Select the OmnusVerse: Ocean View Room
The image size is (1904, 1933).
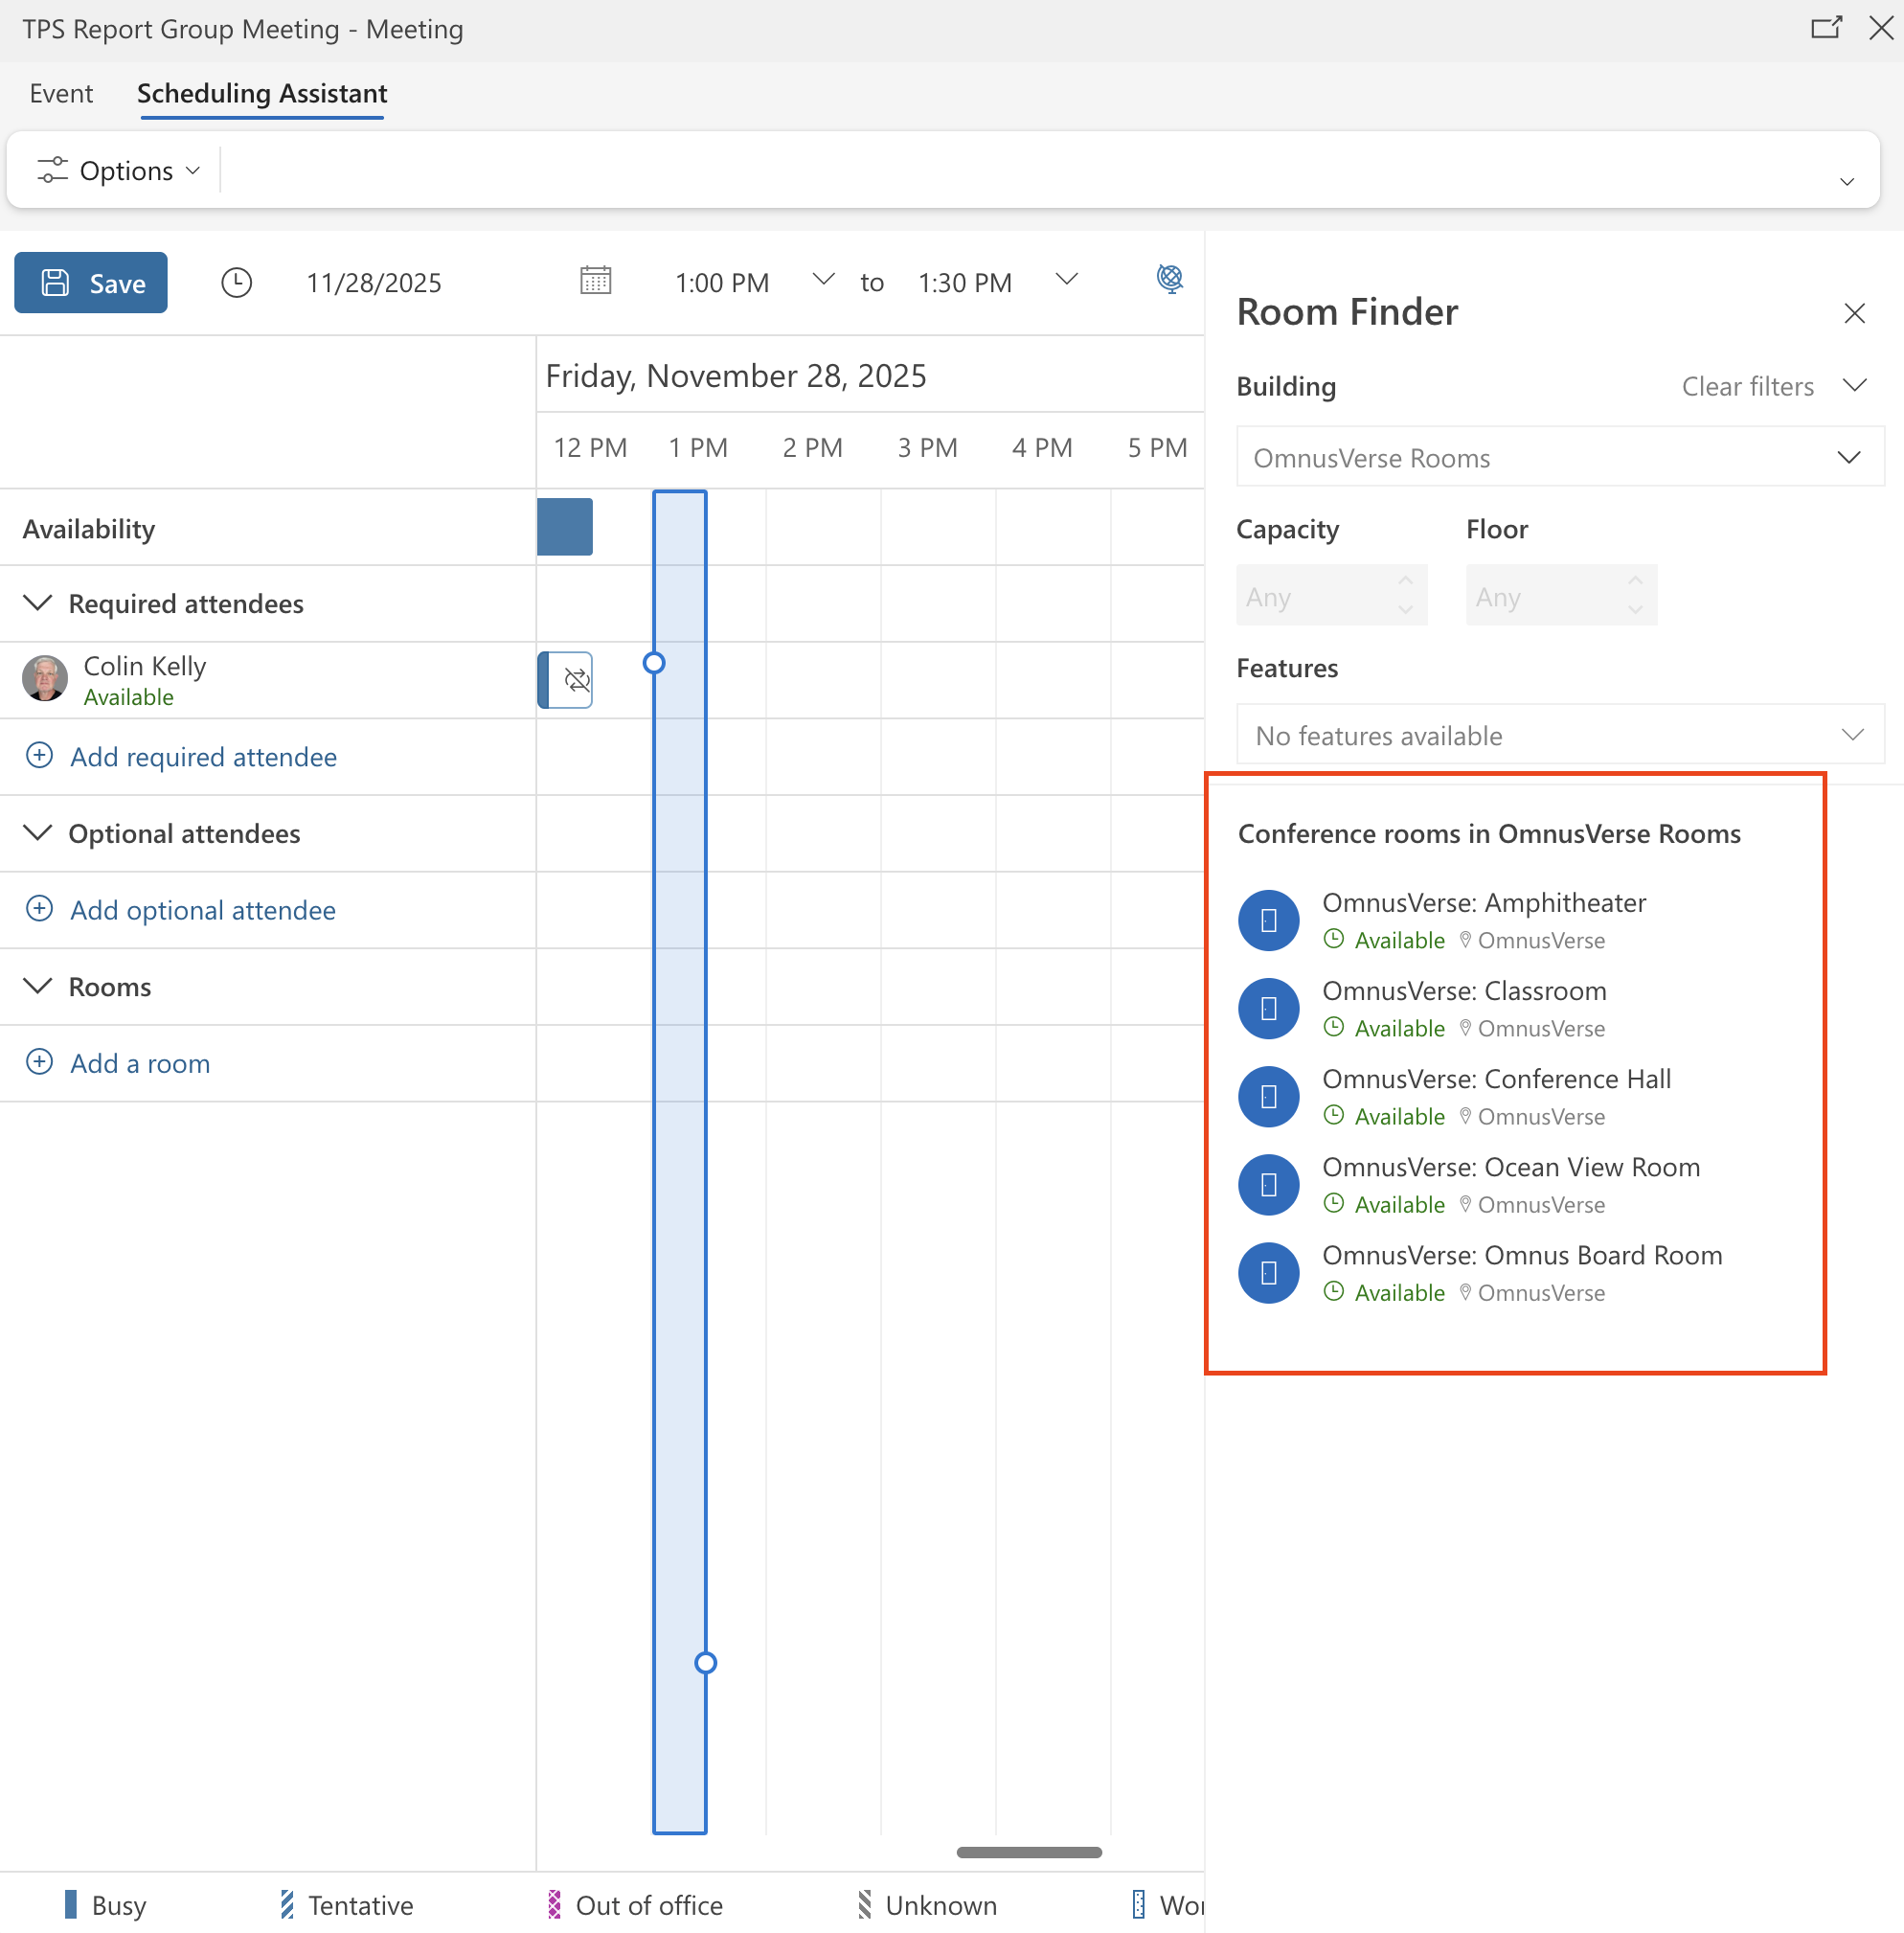click(x=1510, y=1167)
